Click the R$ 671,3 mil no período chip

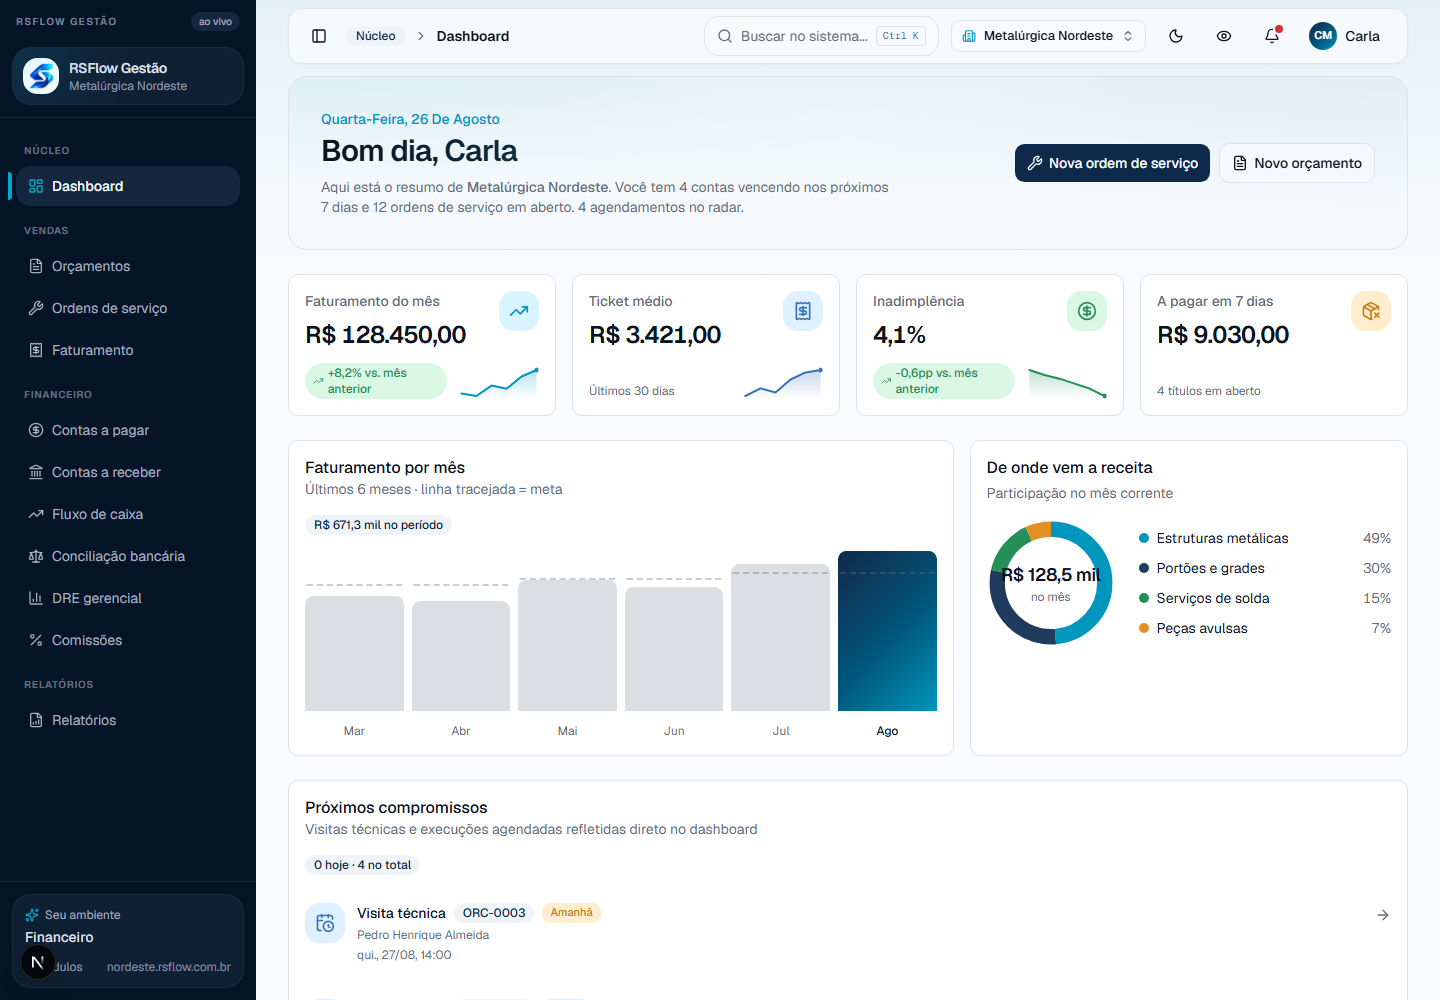pyautogui.click(x=378, y=525)
